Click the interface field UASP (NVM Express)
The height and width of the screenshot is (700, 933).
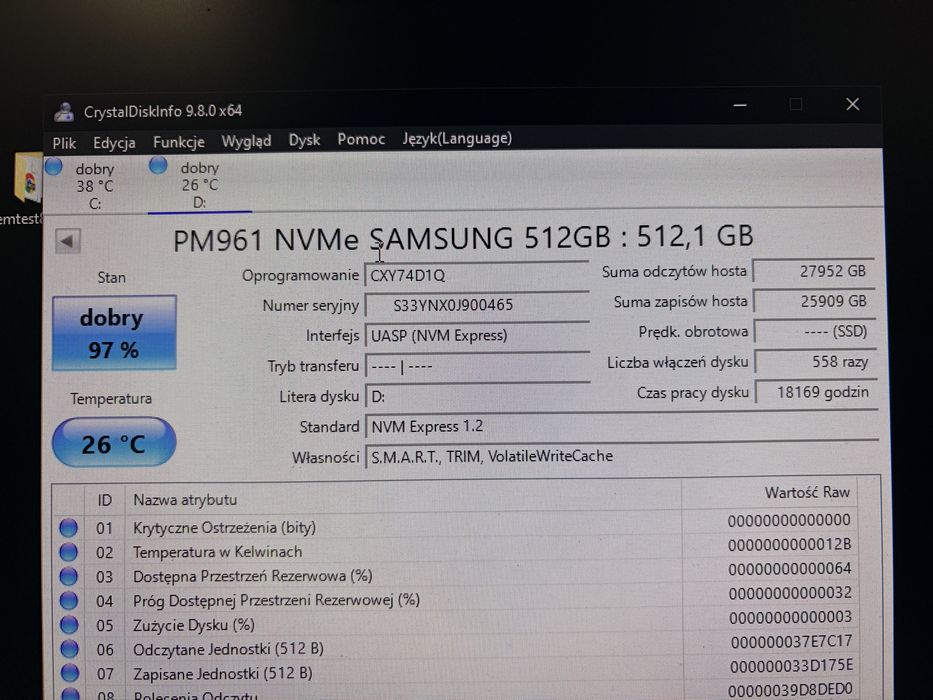477,336
